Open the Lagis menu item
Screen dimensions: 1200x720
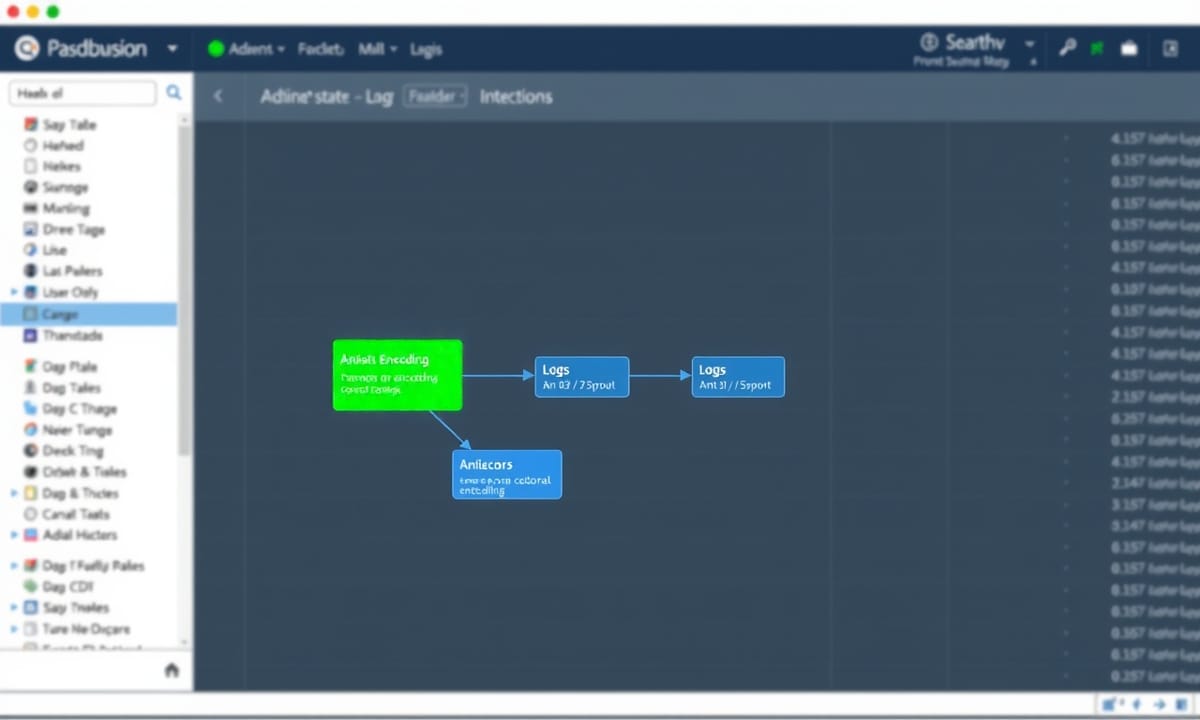(426, 49)
